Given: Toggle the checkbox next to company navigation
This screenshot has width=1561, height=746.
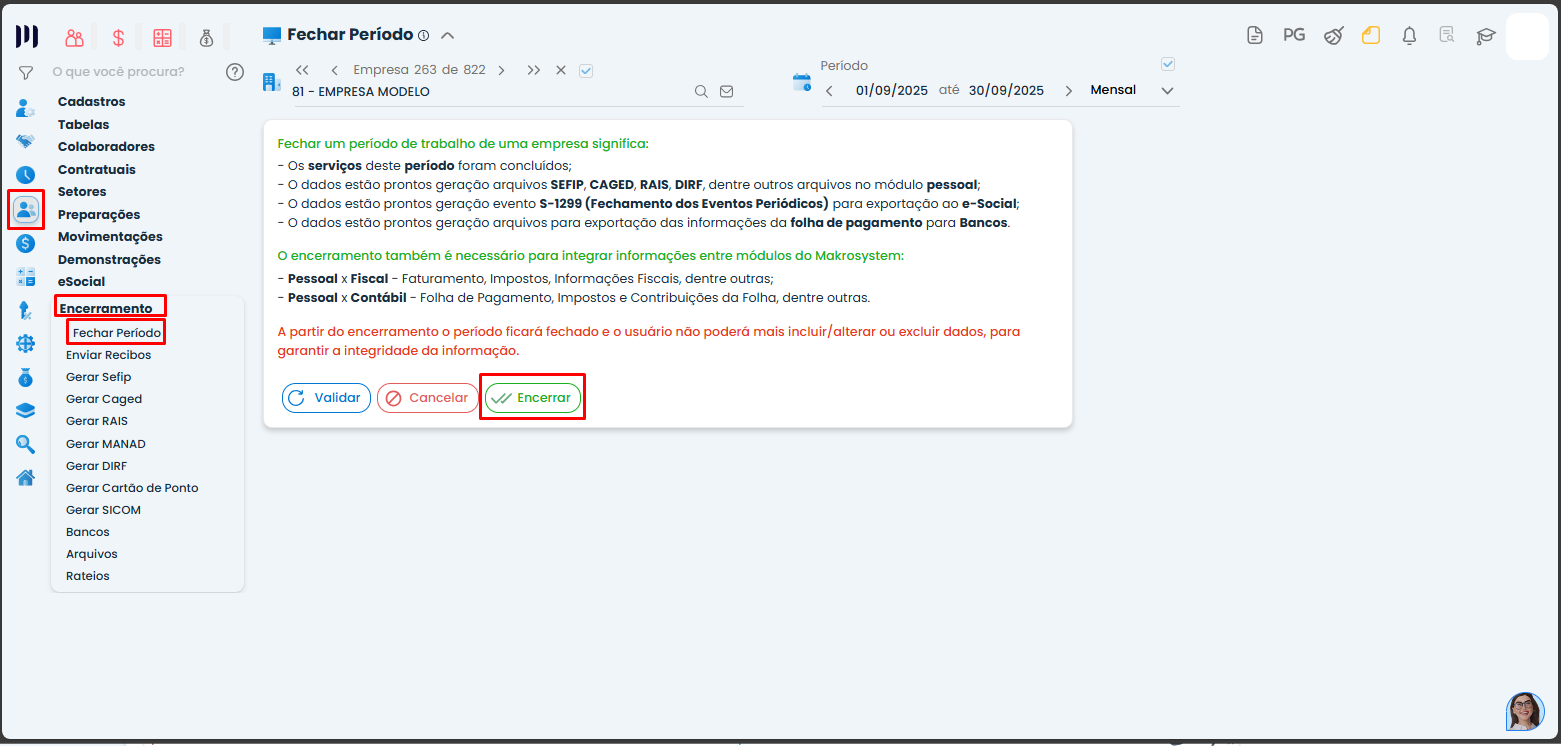Looking at the screenshot, I should point(586,70).
